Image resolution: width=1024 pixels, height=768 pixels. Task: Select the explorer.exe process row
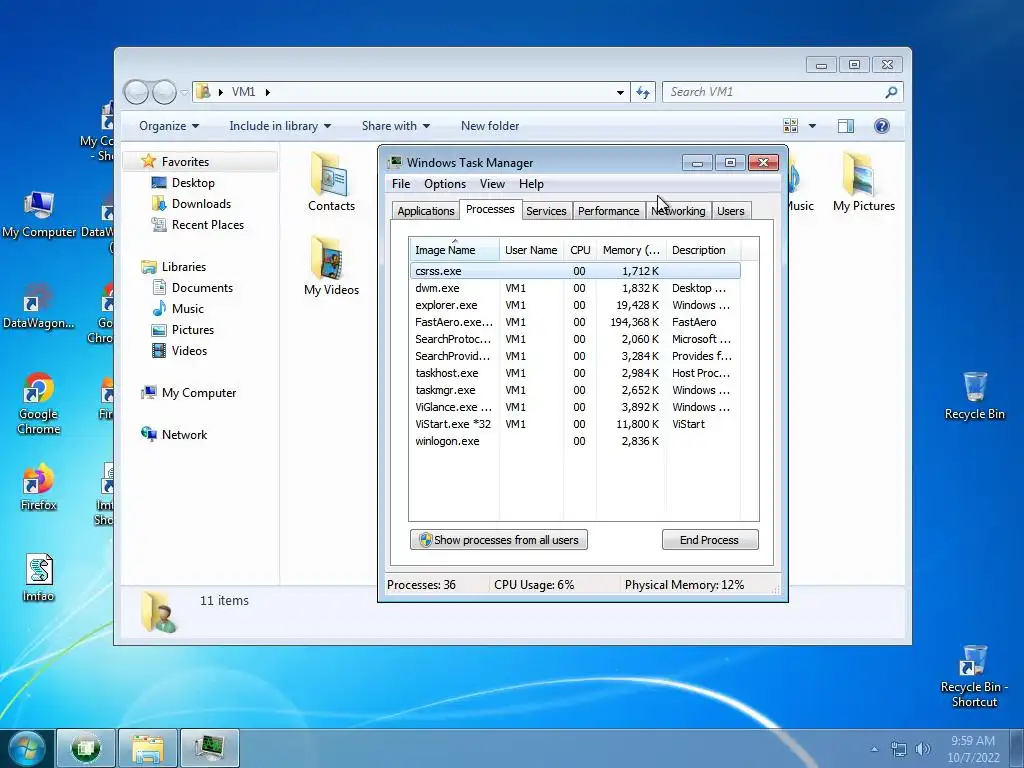coord(575,305)
